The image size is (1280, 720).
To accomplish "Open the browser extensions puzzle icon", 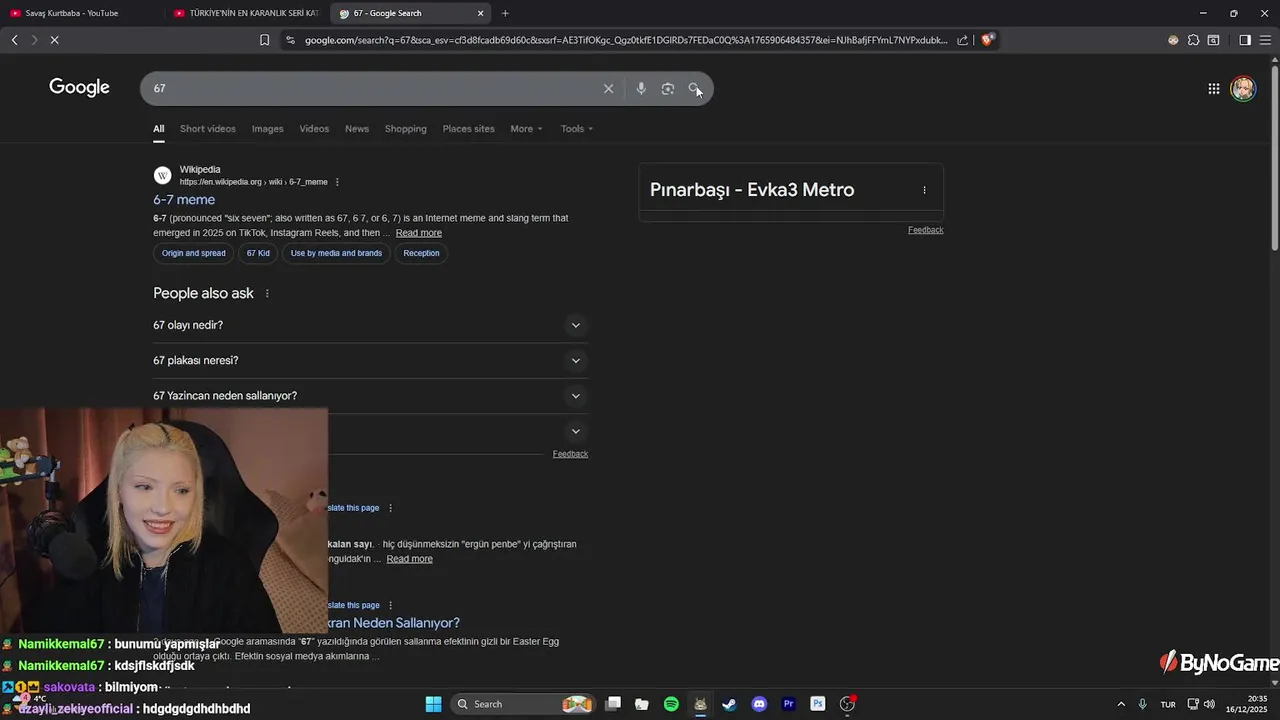I will click(x=1193, y=40).
